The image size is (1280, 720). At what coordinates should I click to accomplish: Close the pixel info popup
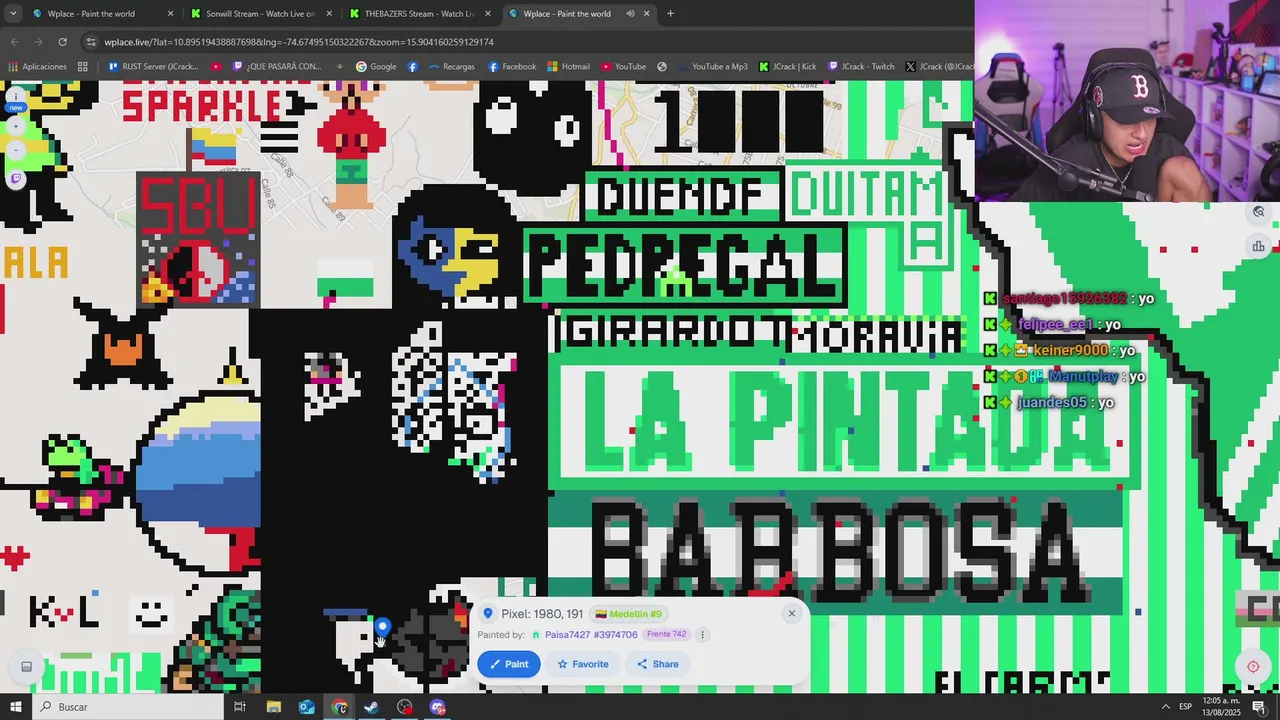click(791, 614)
